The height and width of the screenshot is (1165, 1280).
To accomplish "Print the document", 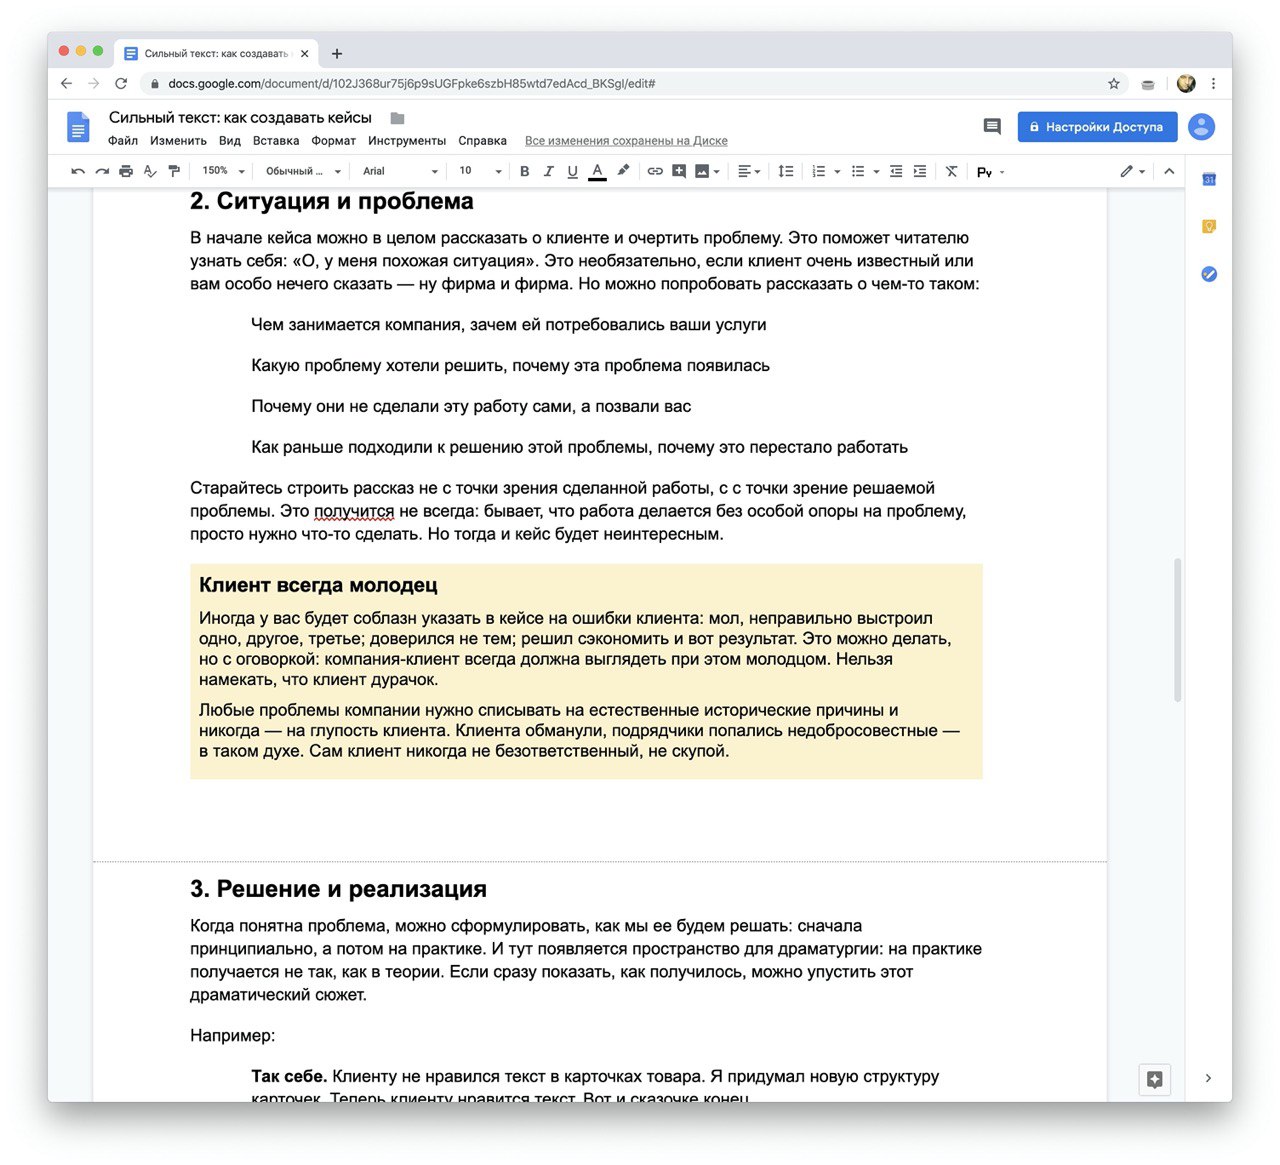I will pyautogui.click(x=126, y=171).
